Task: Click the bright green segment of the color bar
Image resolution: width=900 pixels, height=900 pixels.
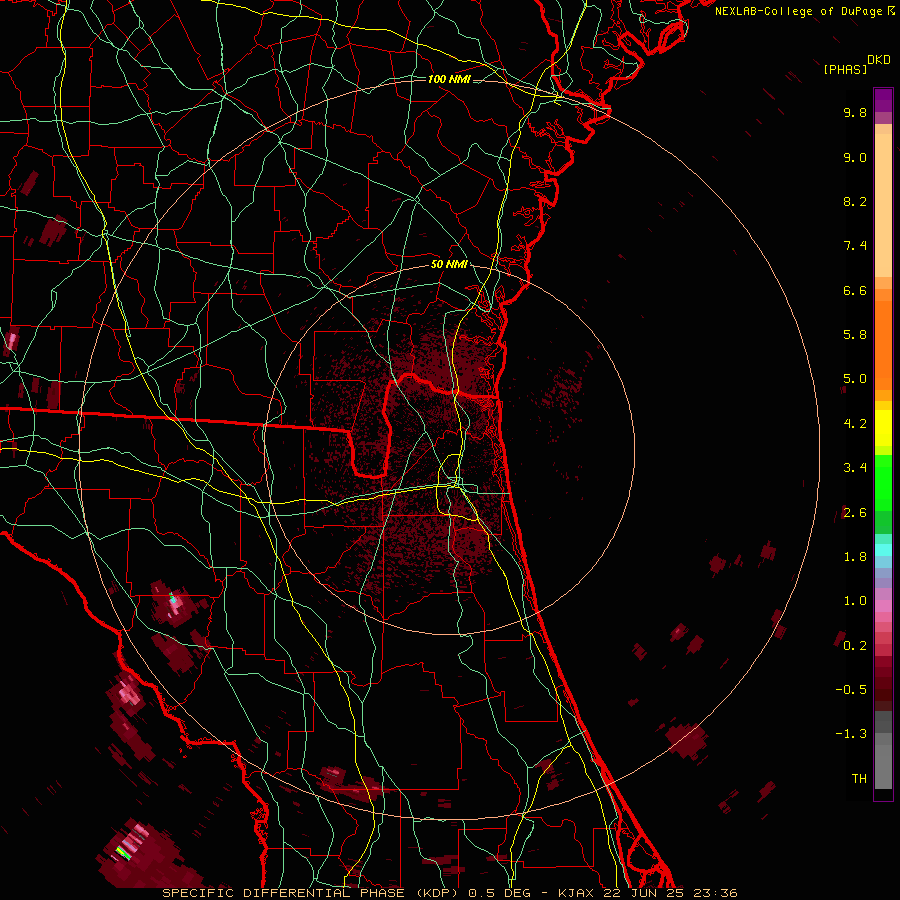Action: point(883,482)
